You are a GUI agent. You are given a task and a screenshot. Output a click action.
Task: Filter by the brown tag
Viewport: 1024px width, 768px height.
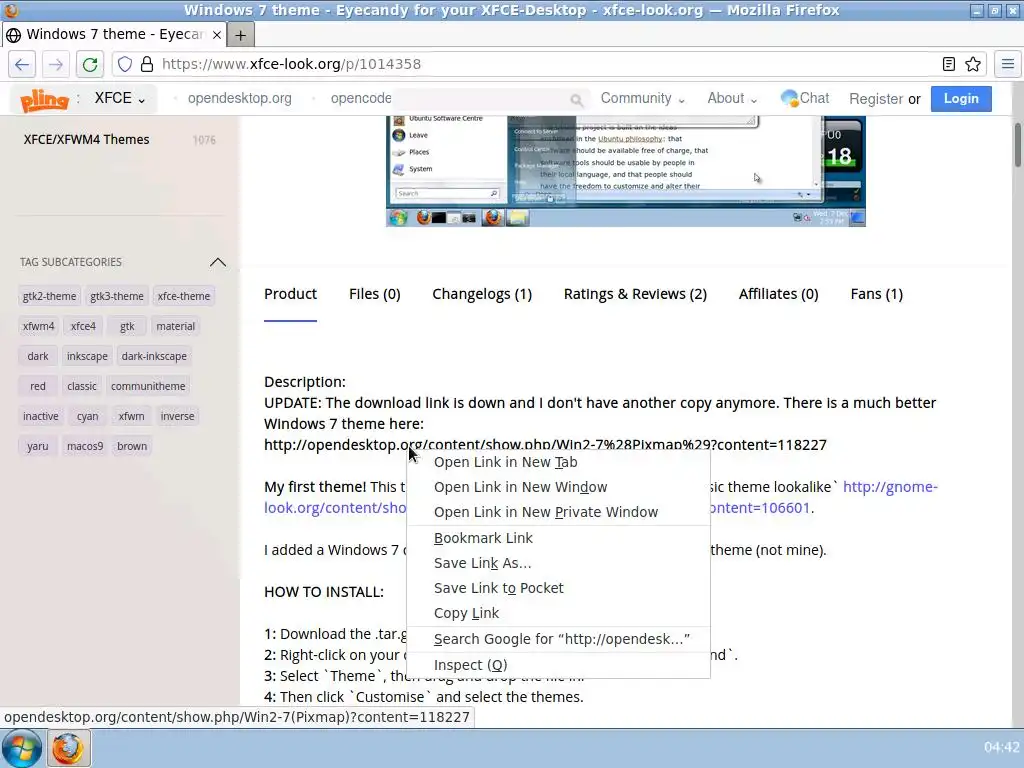(132, 446)
